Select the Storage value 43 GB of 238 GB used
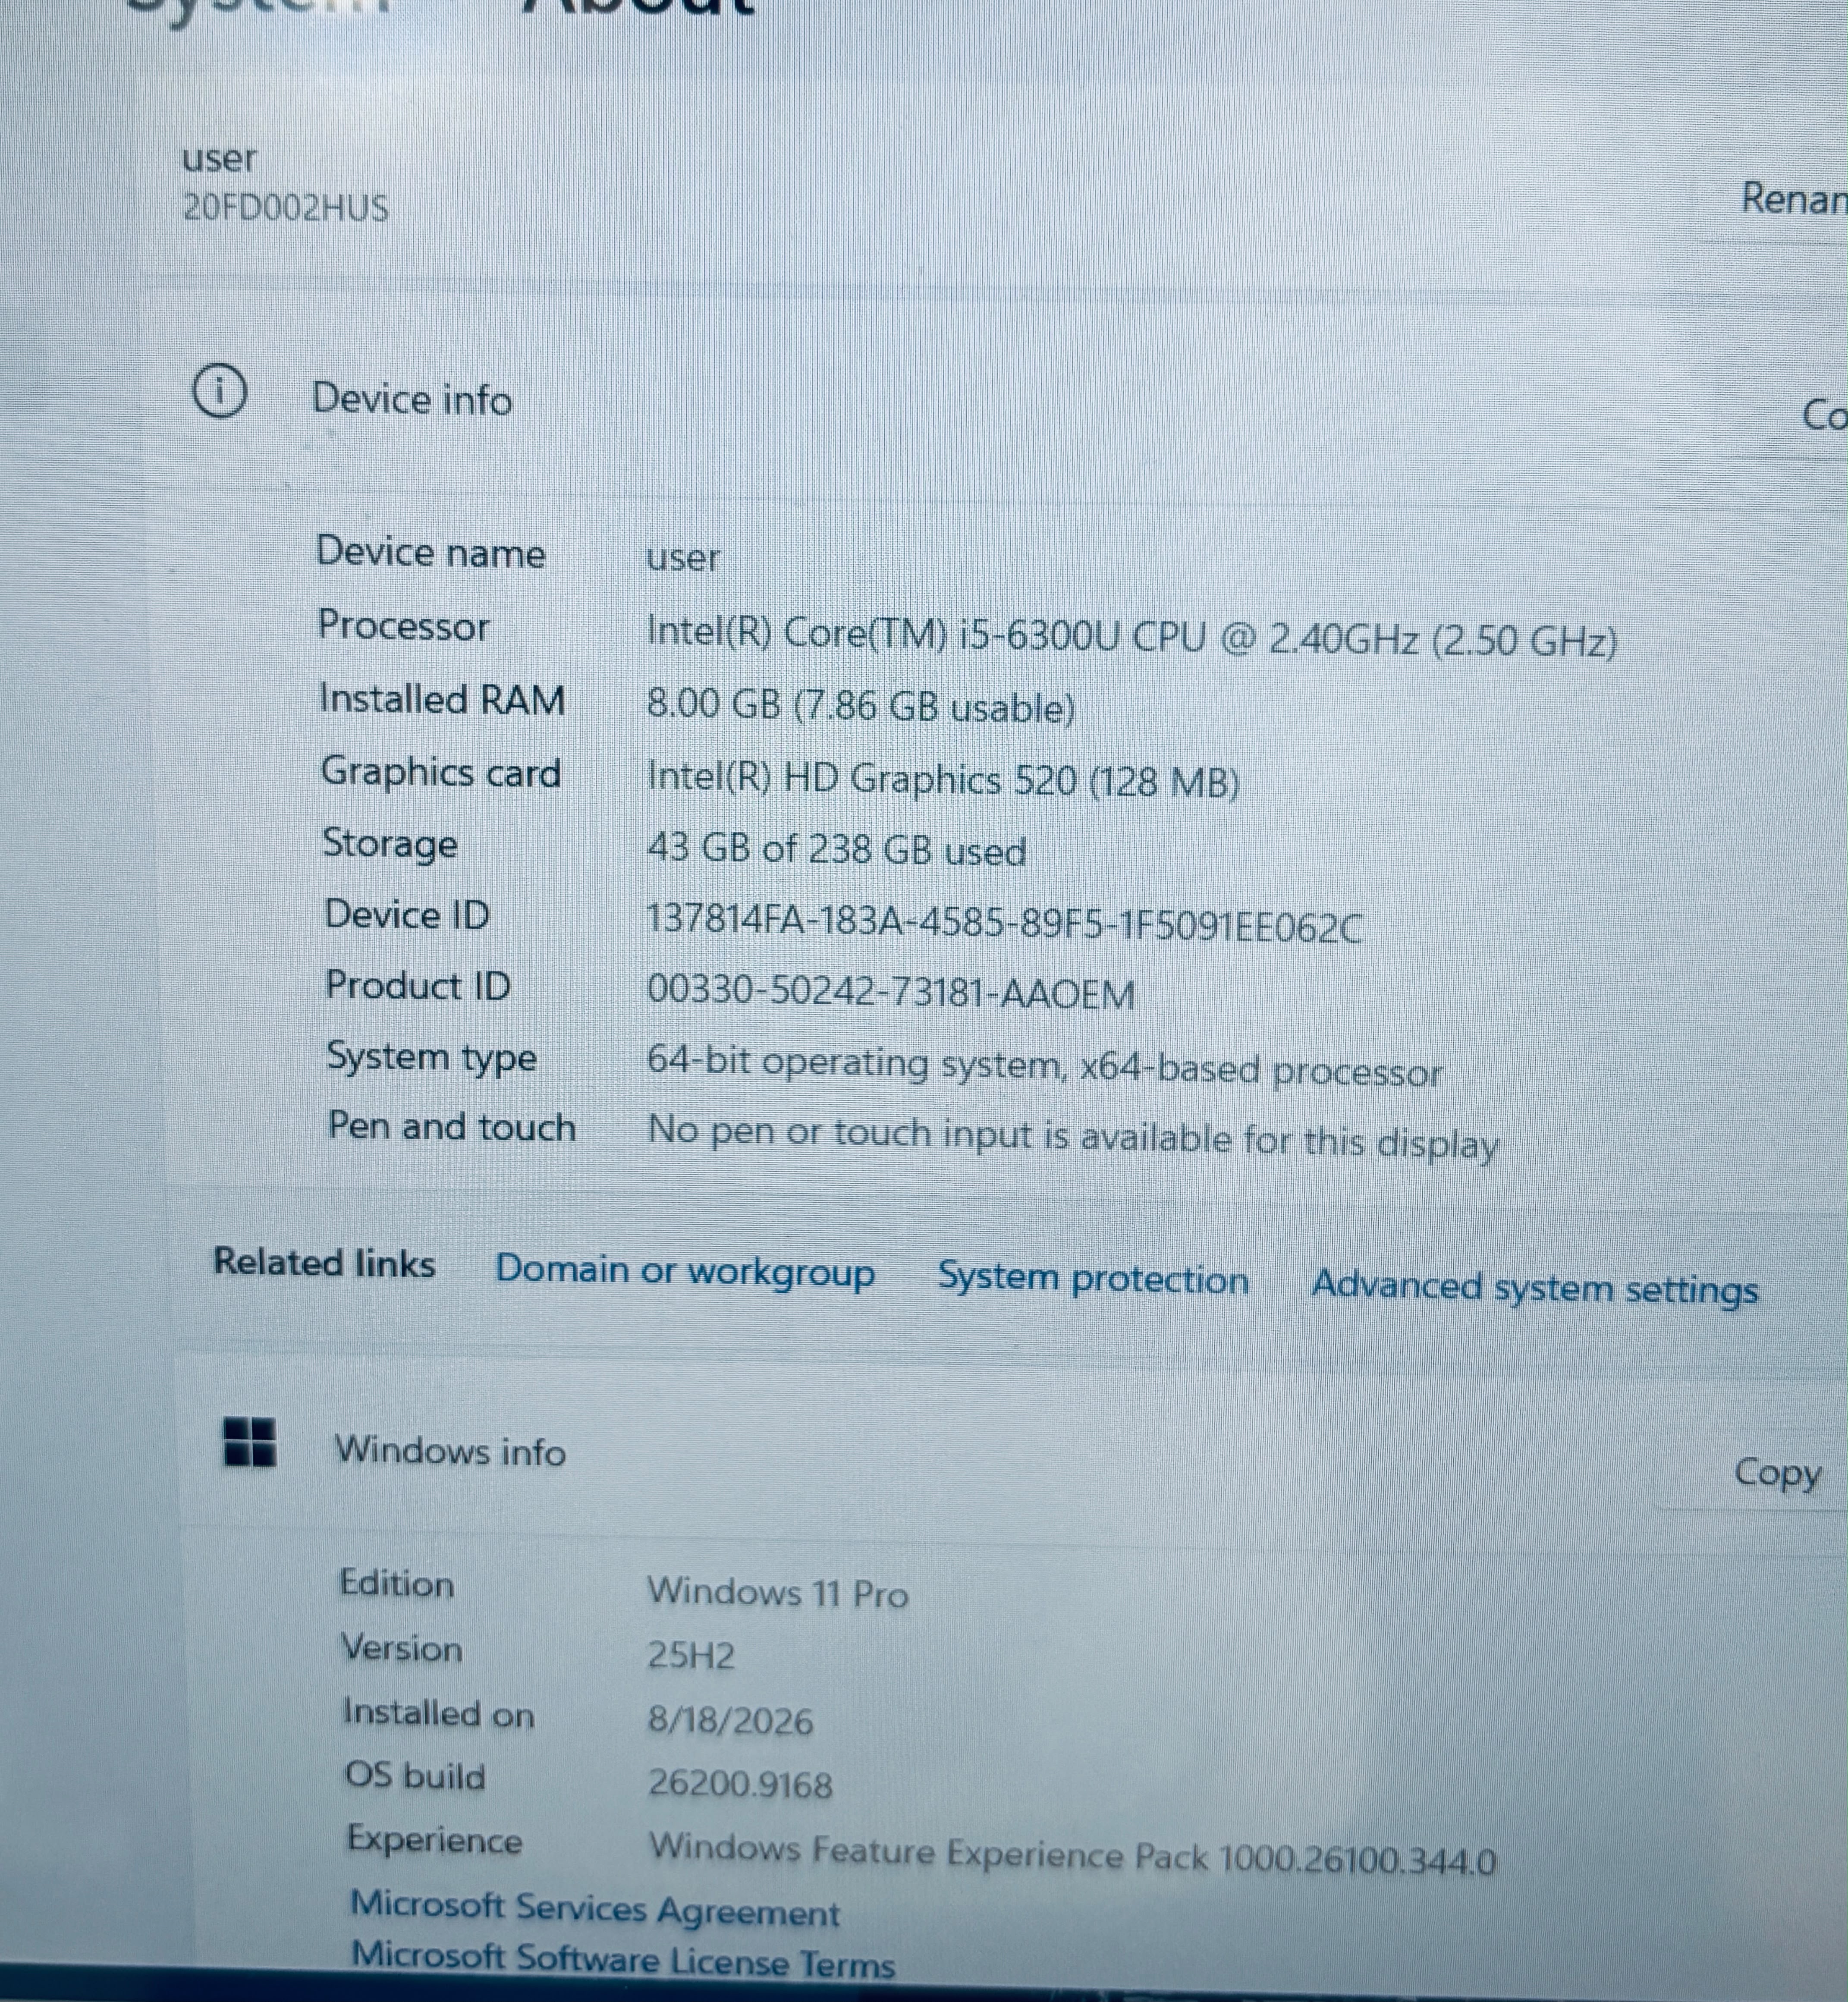This screenshot has height=2002, width=1848. [836, 849]
